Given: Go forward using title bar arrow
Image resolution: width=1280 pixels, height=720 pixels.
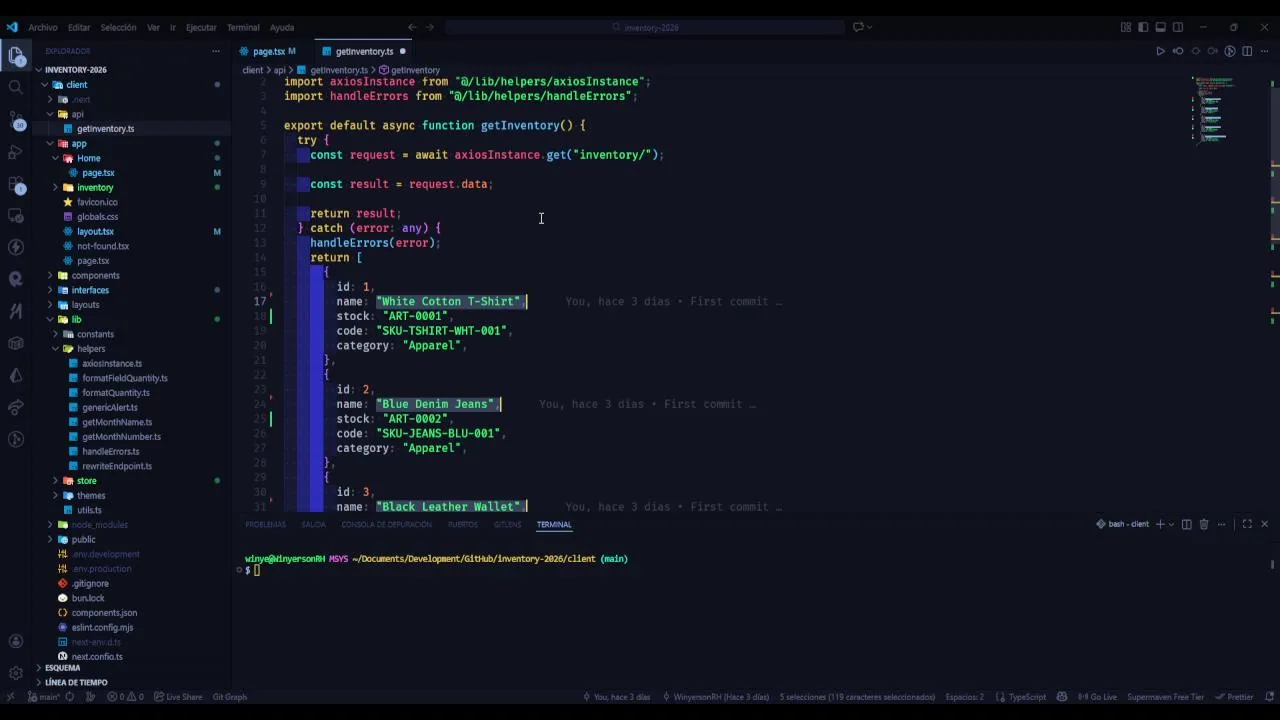Looking at the screenshot, I should [430, 27].
